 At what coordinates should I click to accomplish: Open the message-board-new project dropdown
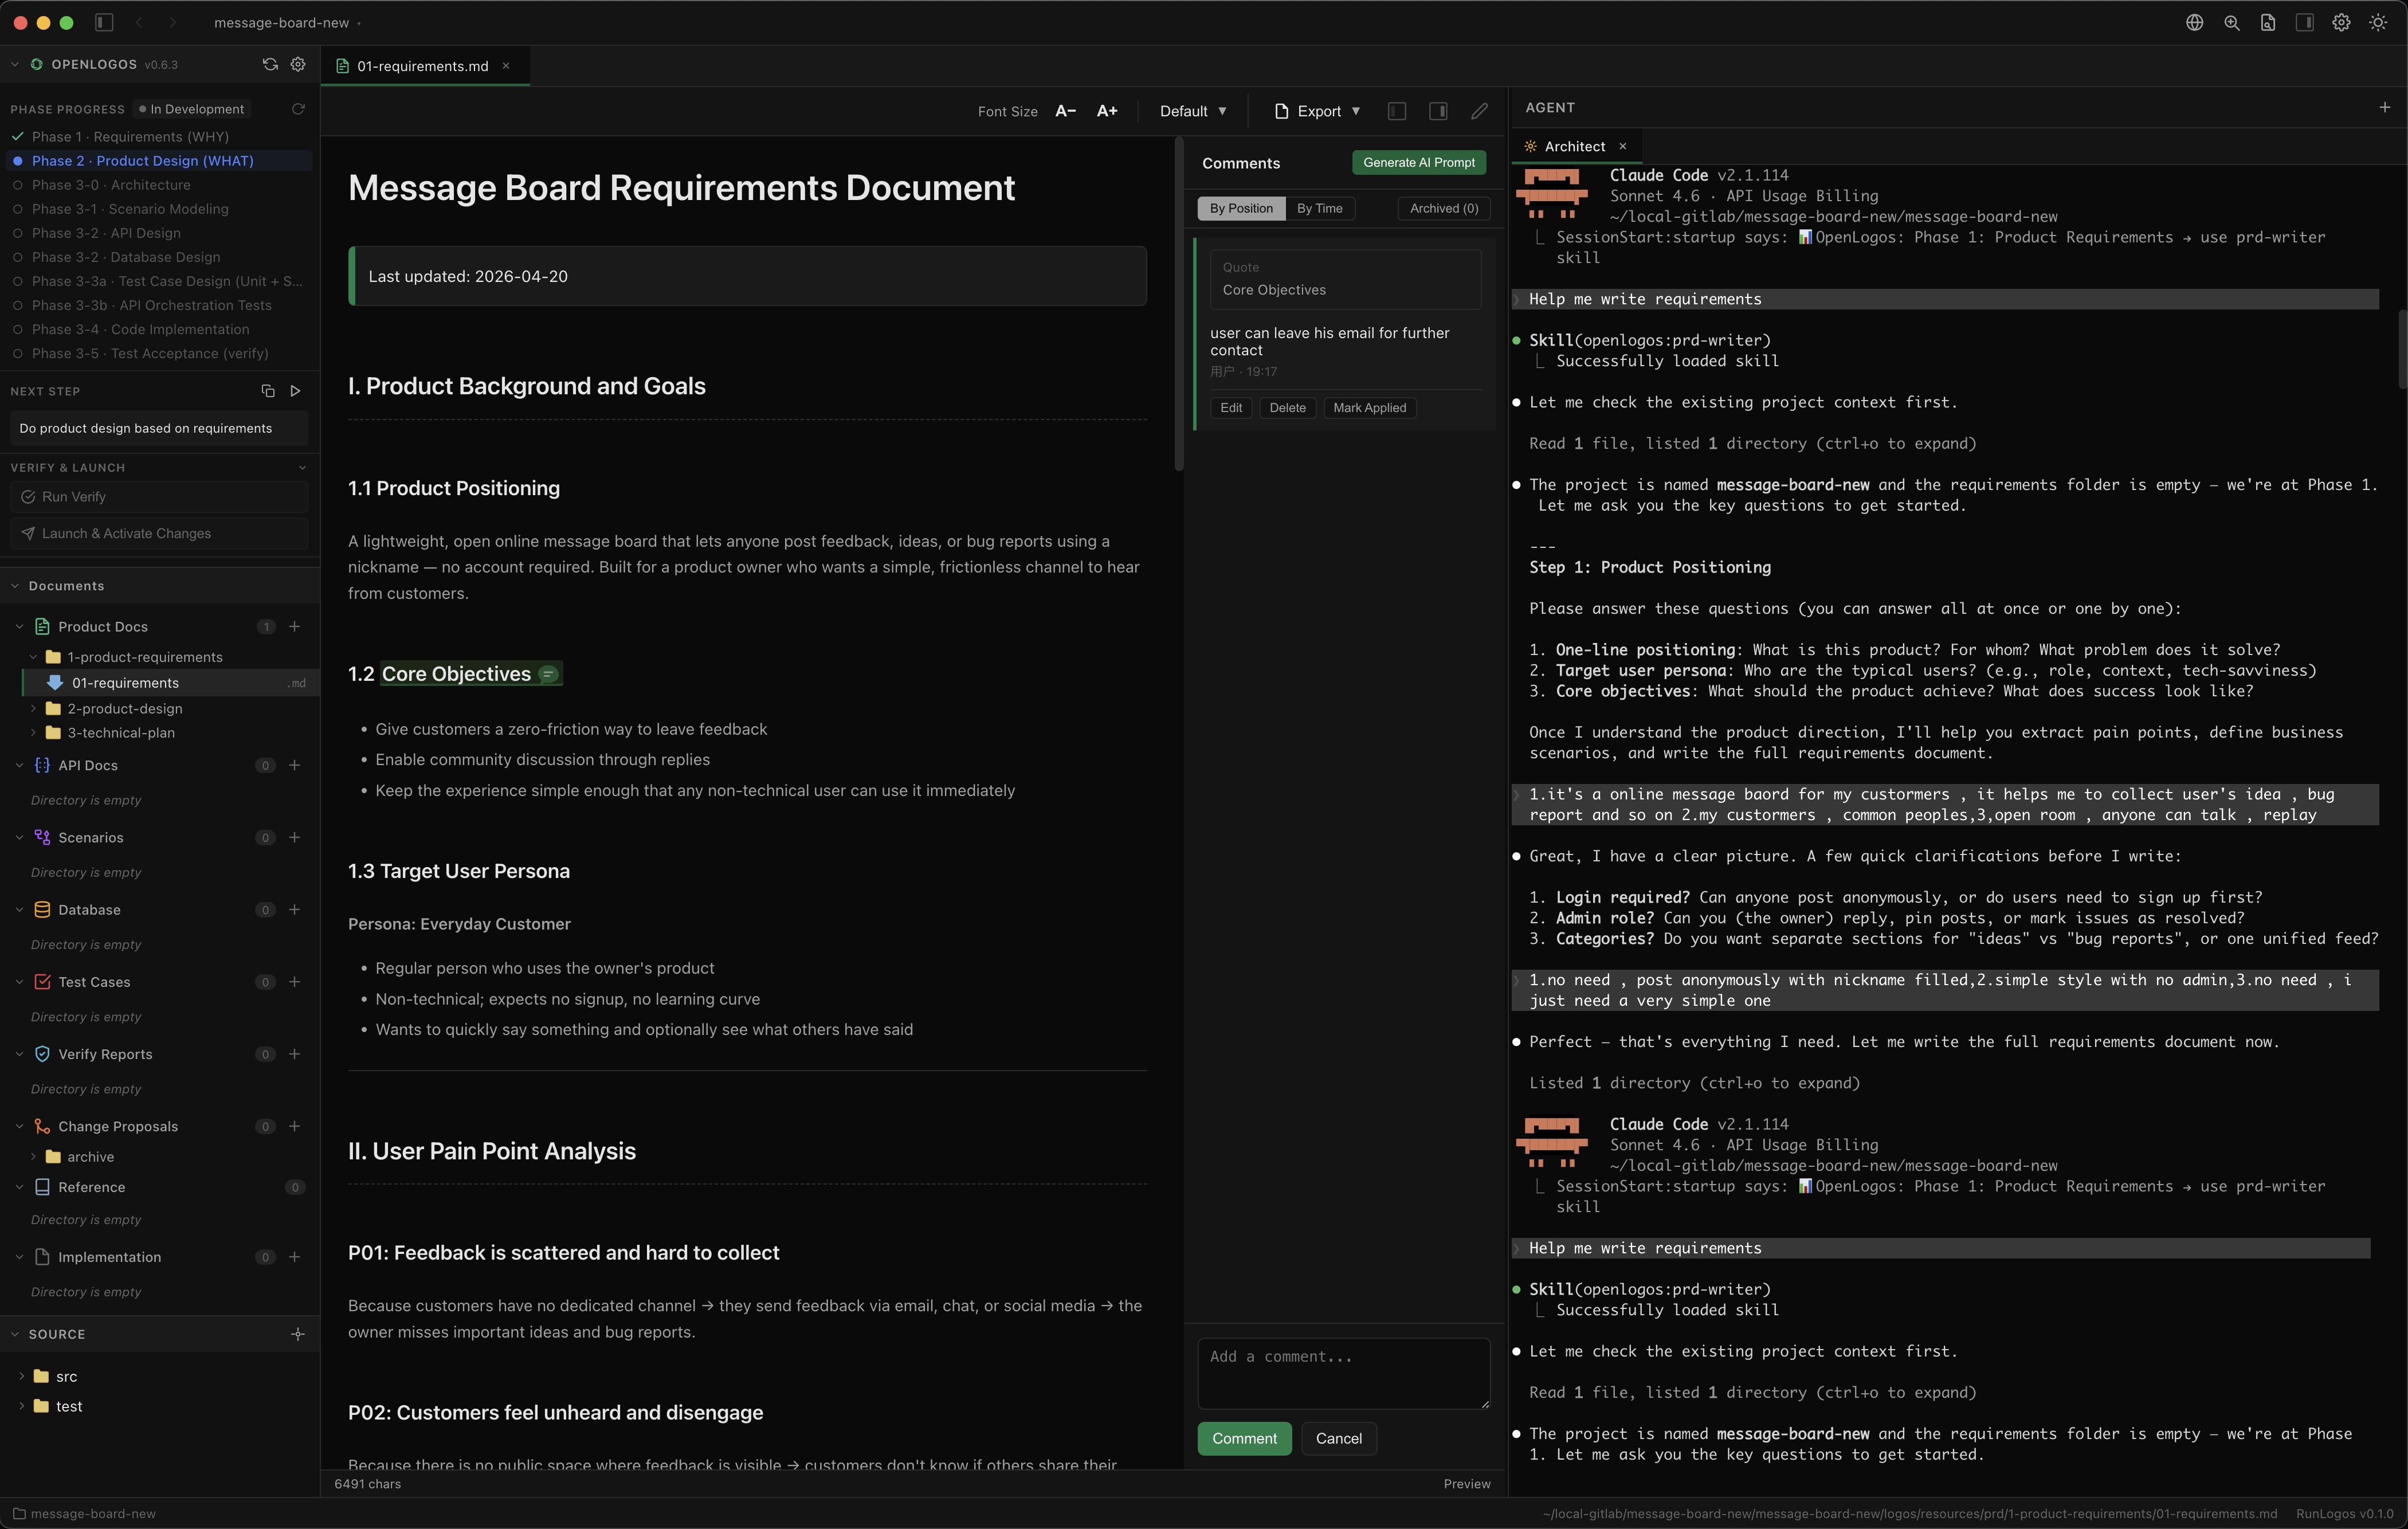287,23
